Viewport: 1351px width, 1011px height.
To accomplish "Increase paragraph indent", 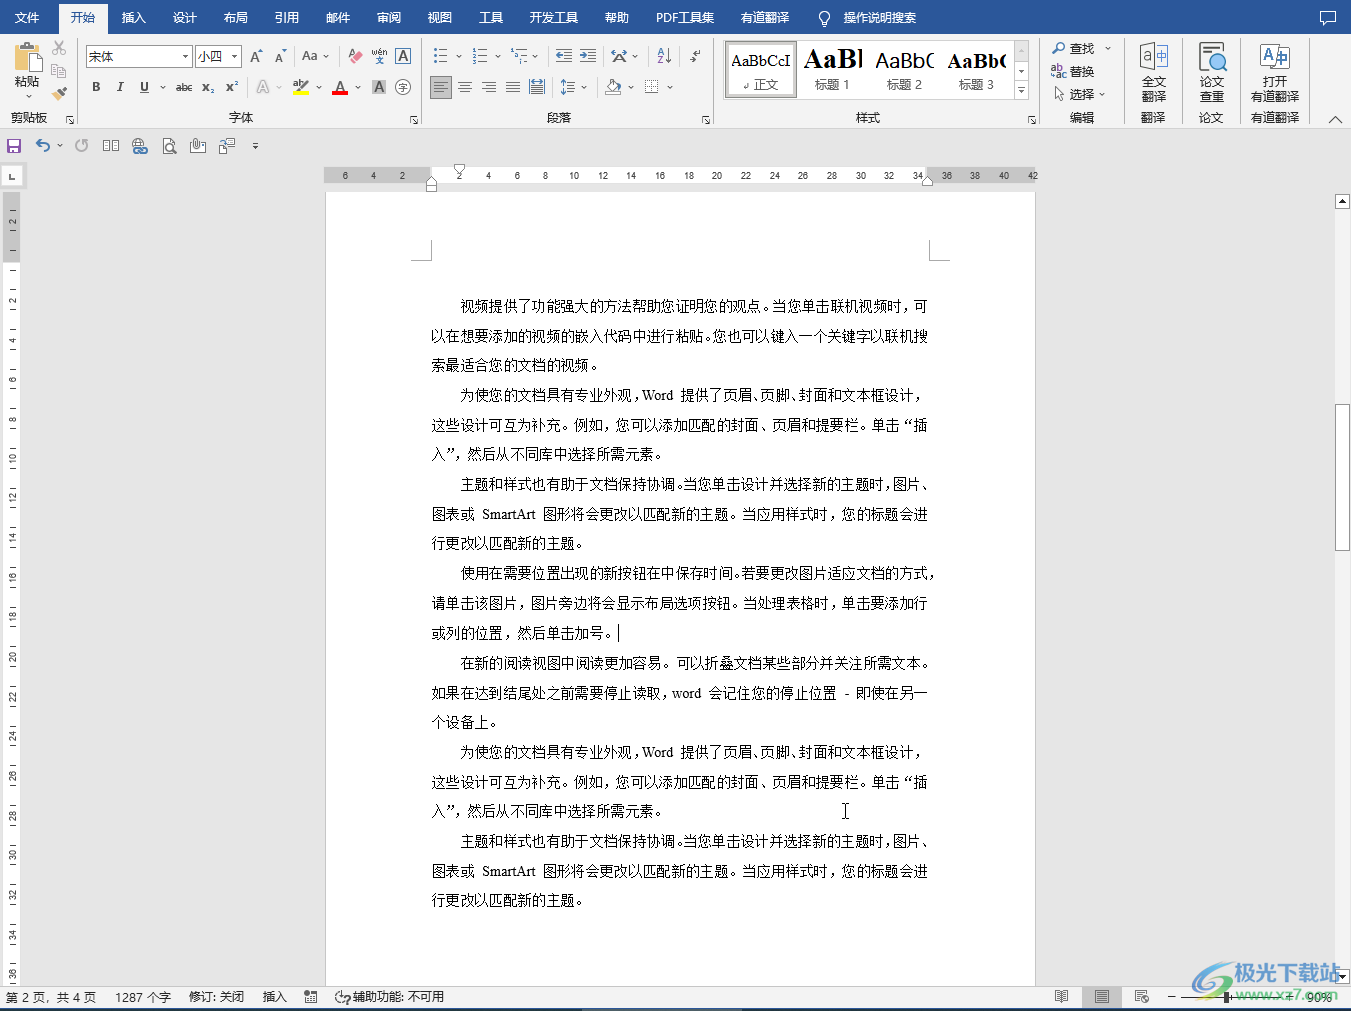I will 588,56.
